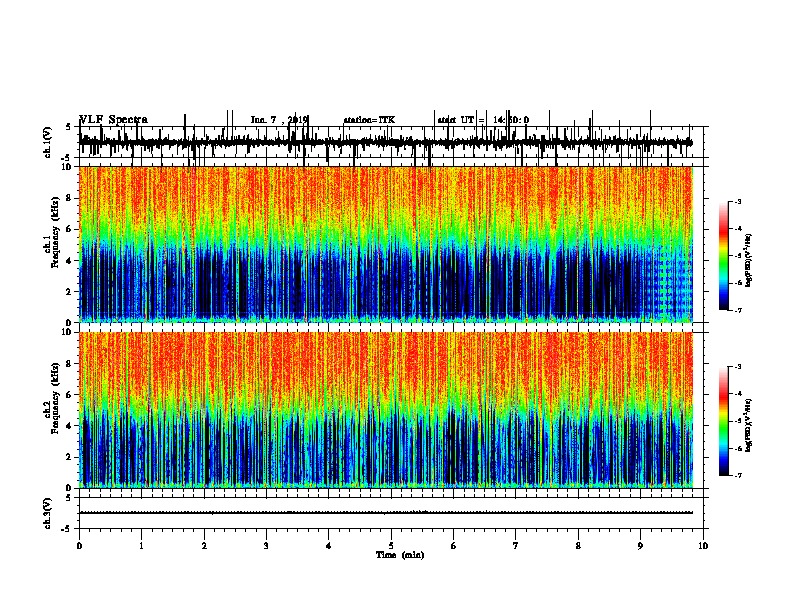Click the time-axis tick label '6'

pos(454,546)
